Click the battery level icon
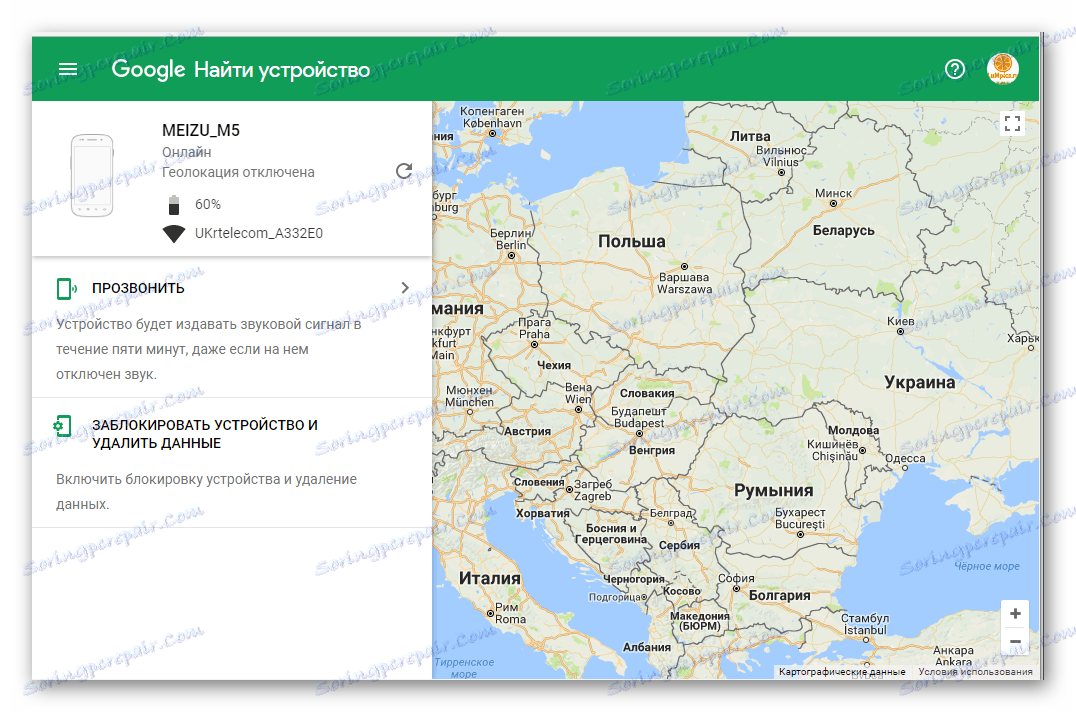Image resolution: width=1076 pixels, height=712 pixels. [174, 204]
